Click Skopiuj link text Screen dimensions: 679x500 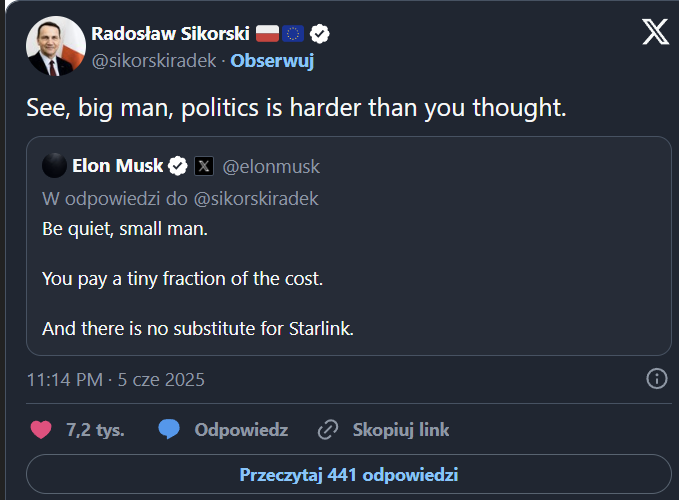[x=401, y=430]
